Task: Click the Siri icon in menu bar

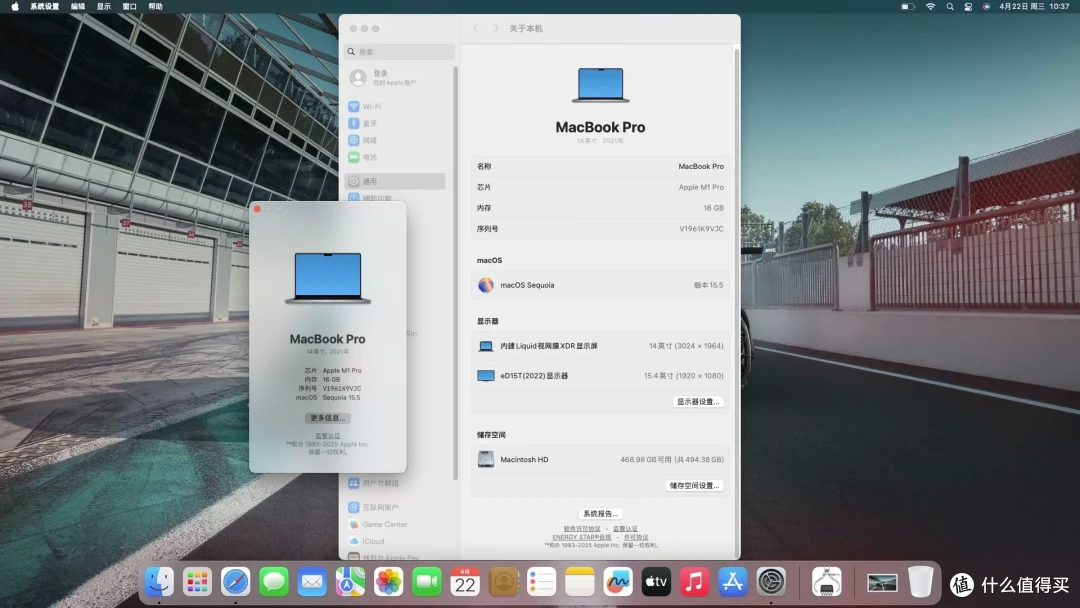Action: point(986,6)
